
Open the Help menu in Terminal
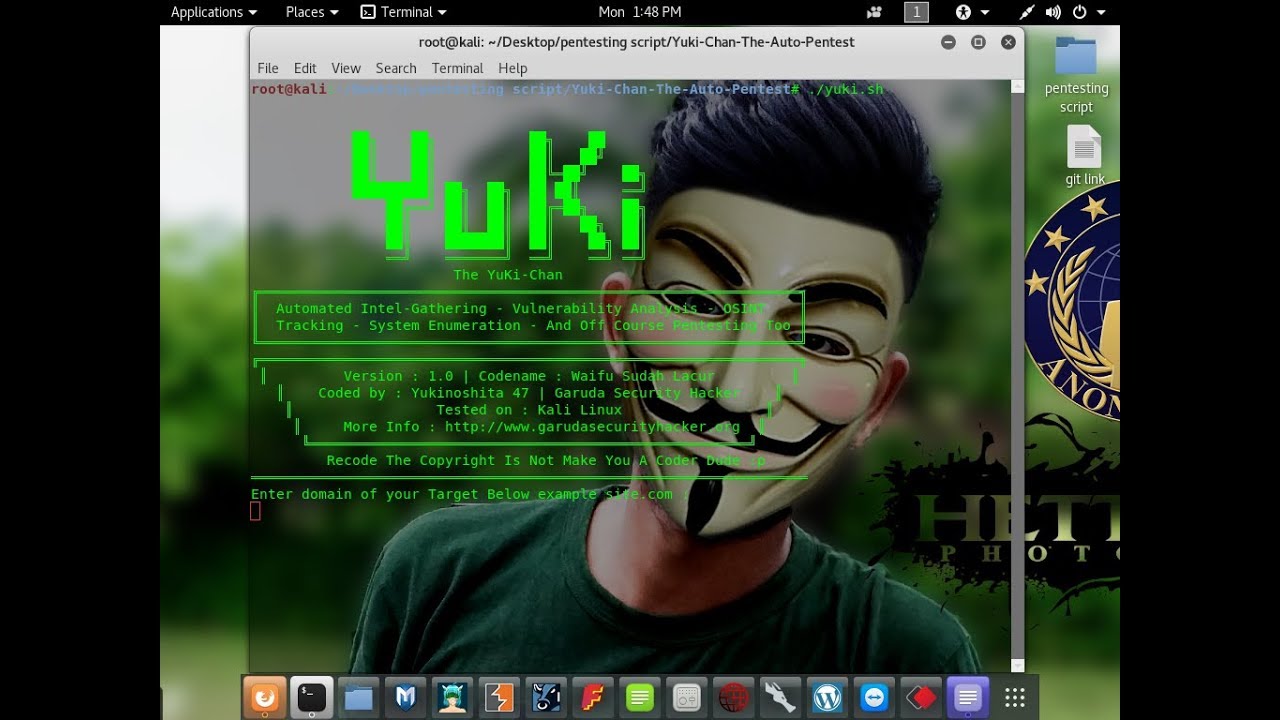[513, 68]
